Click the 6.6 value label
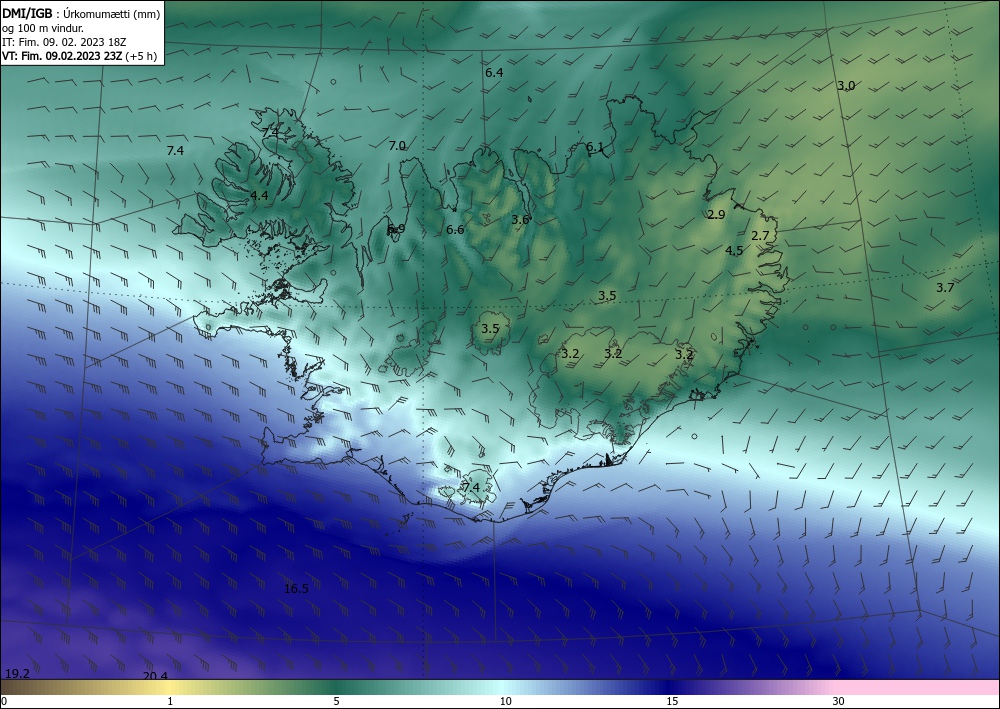The image size is (1000, 709). (455, 230)
